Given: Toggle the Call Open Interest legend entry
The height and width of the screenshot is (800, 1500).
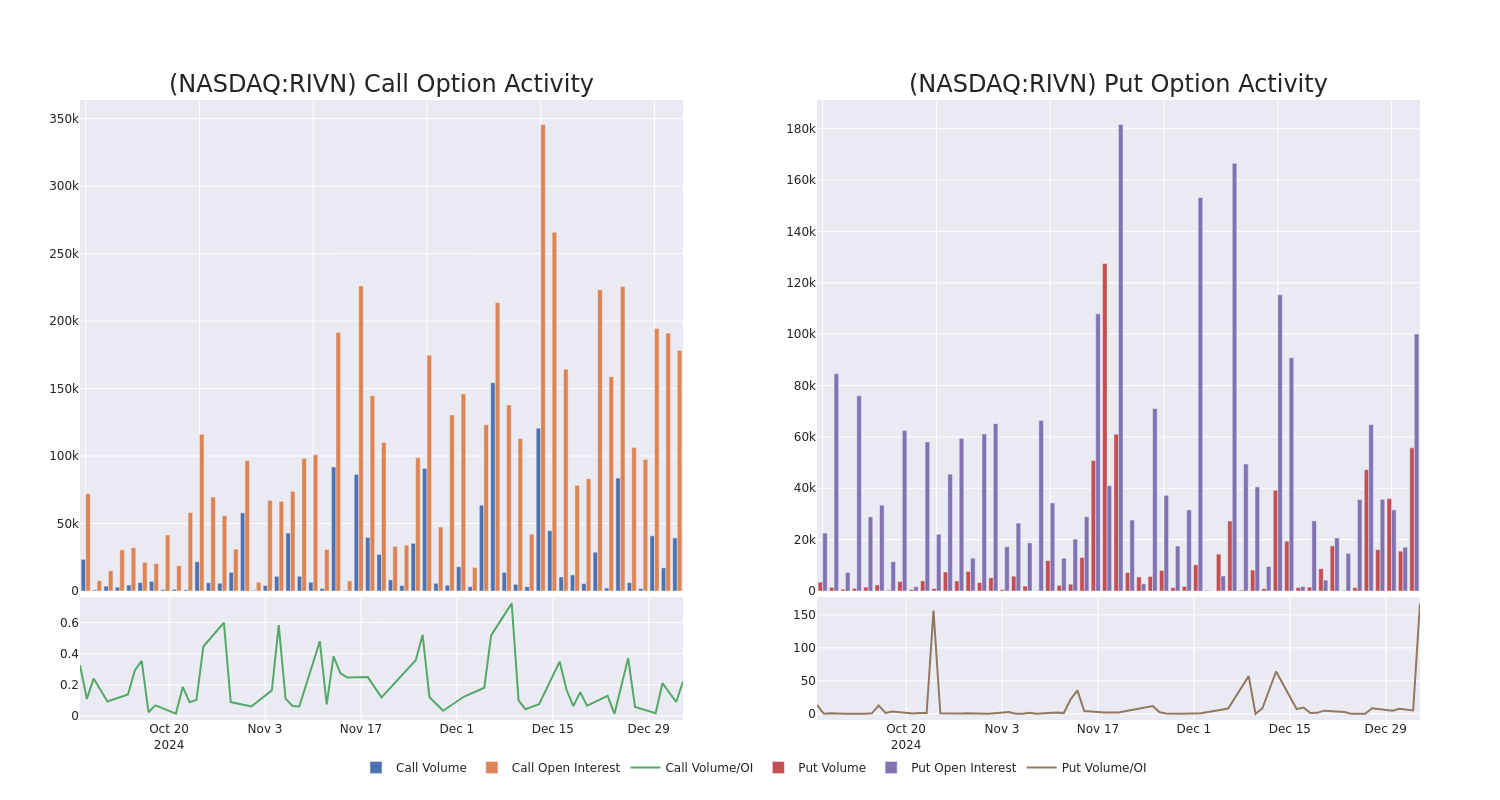Looking at the screenshot, I should (x=552, y=768).
